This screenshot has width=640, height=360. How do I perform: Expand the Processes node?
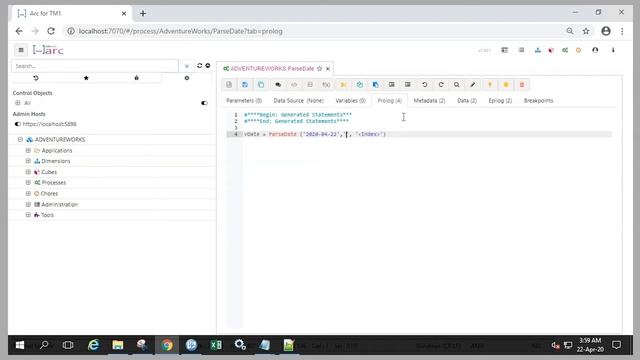(28, 183)
